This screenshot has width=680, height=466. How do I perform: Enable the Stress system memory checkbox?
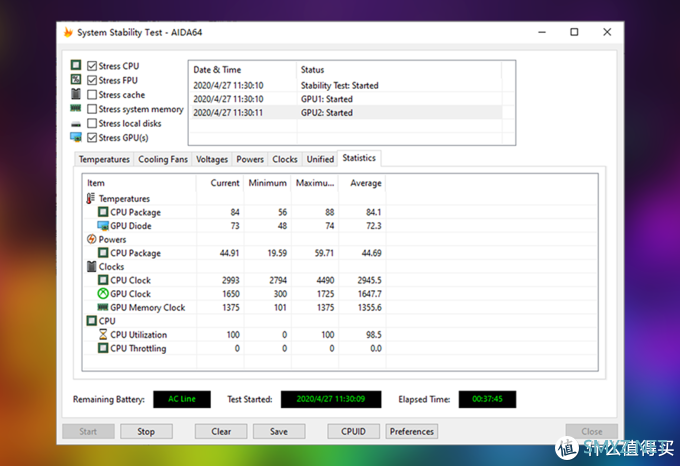coord(92,109)
